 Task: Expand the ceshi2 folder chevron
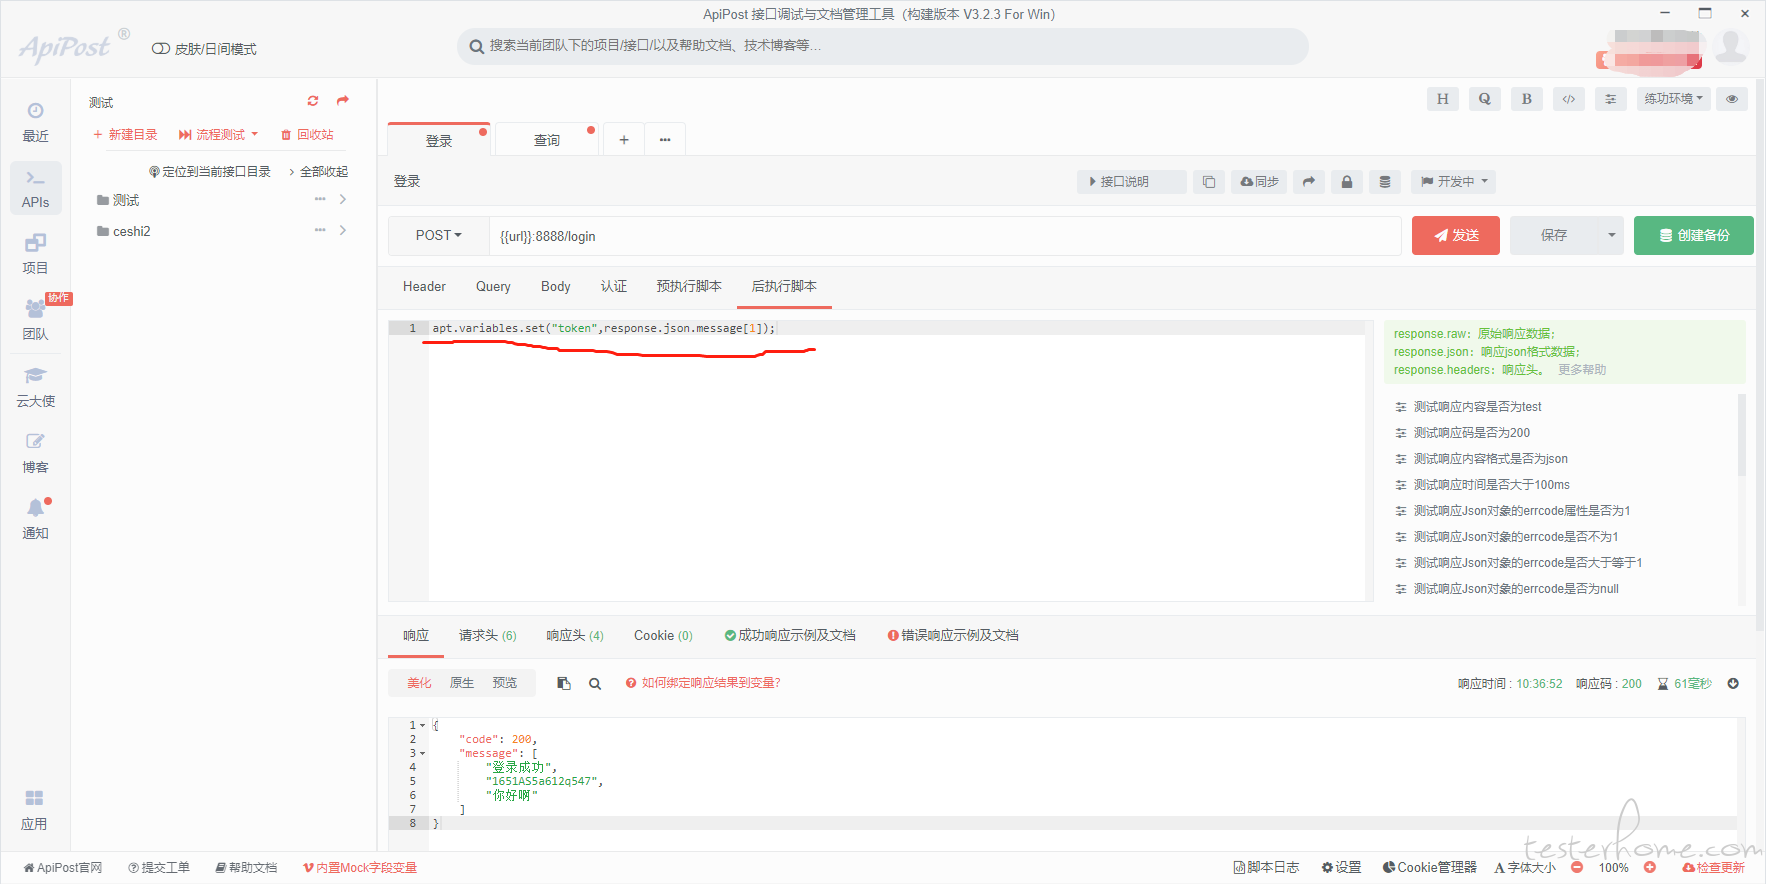pyautogui.click(x=343, y=231)
